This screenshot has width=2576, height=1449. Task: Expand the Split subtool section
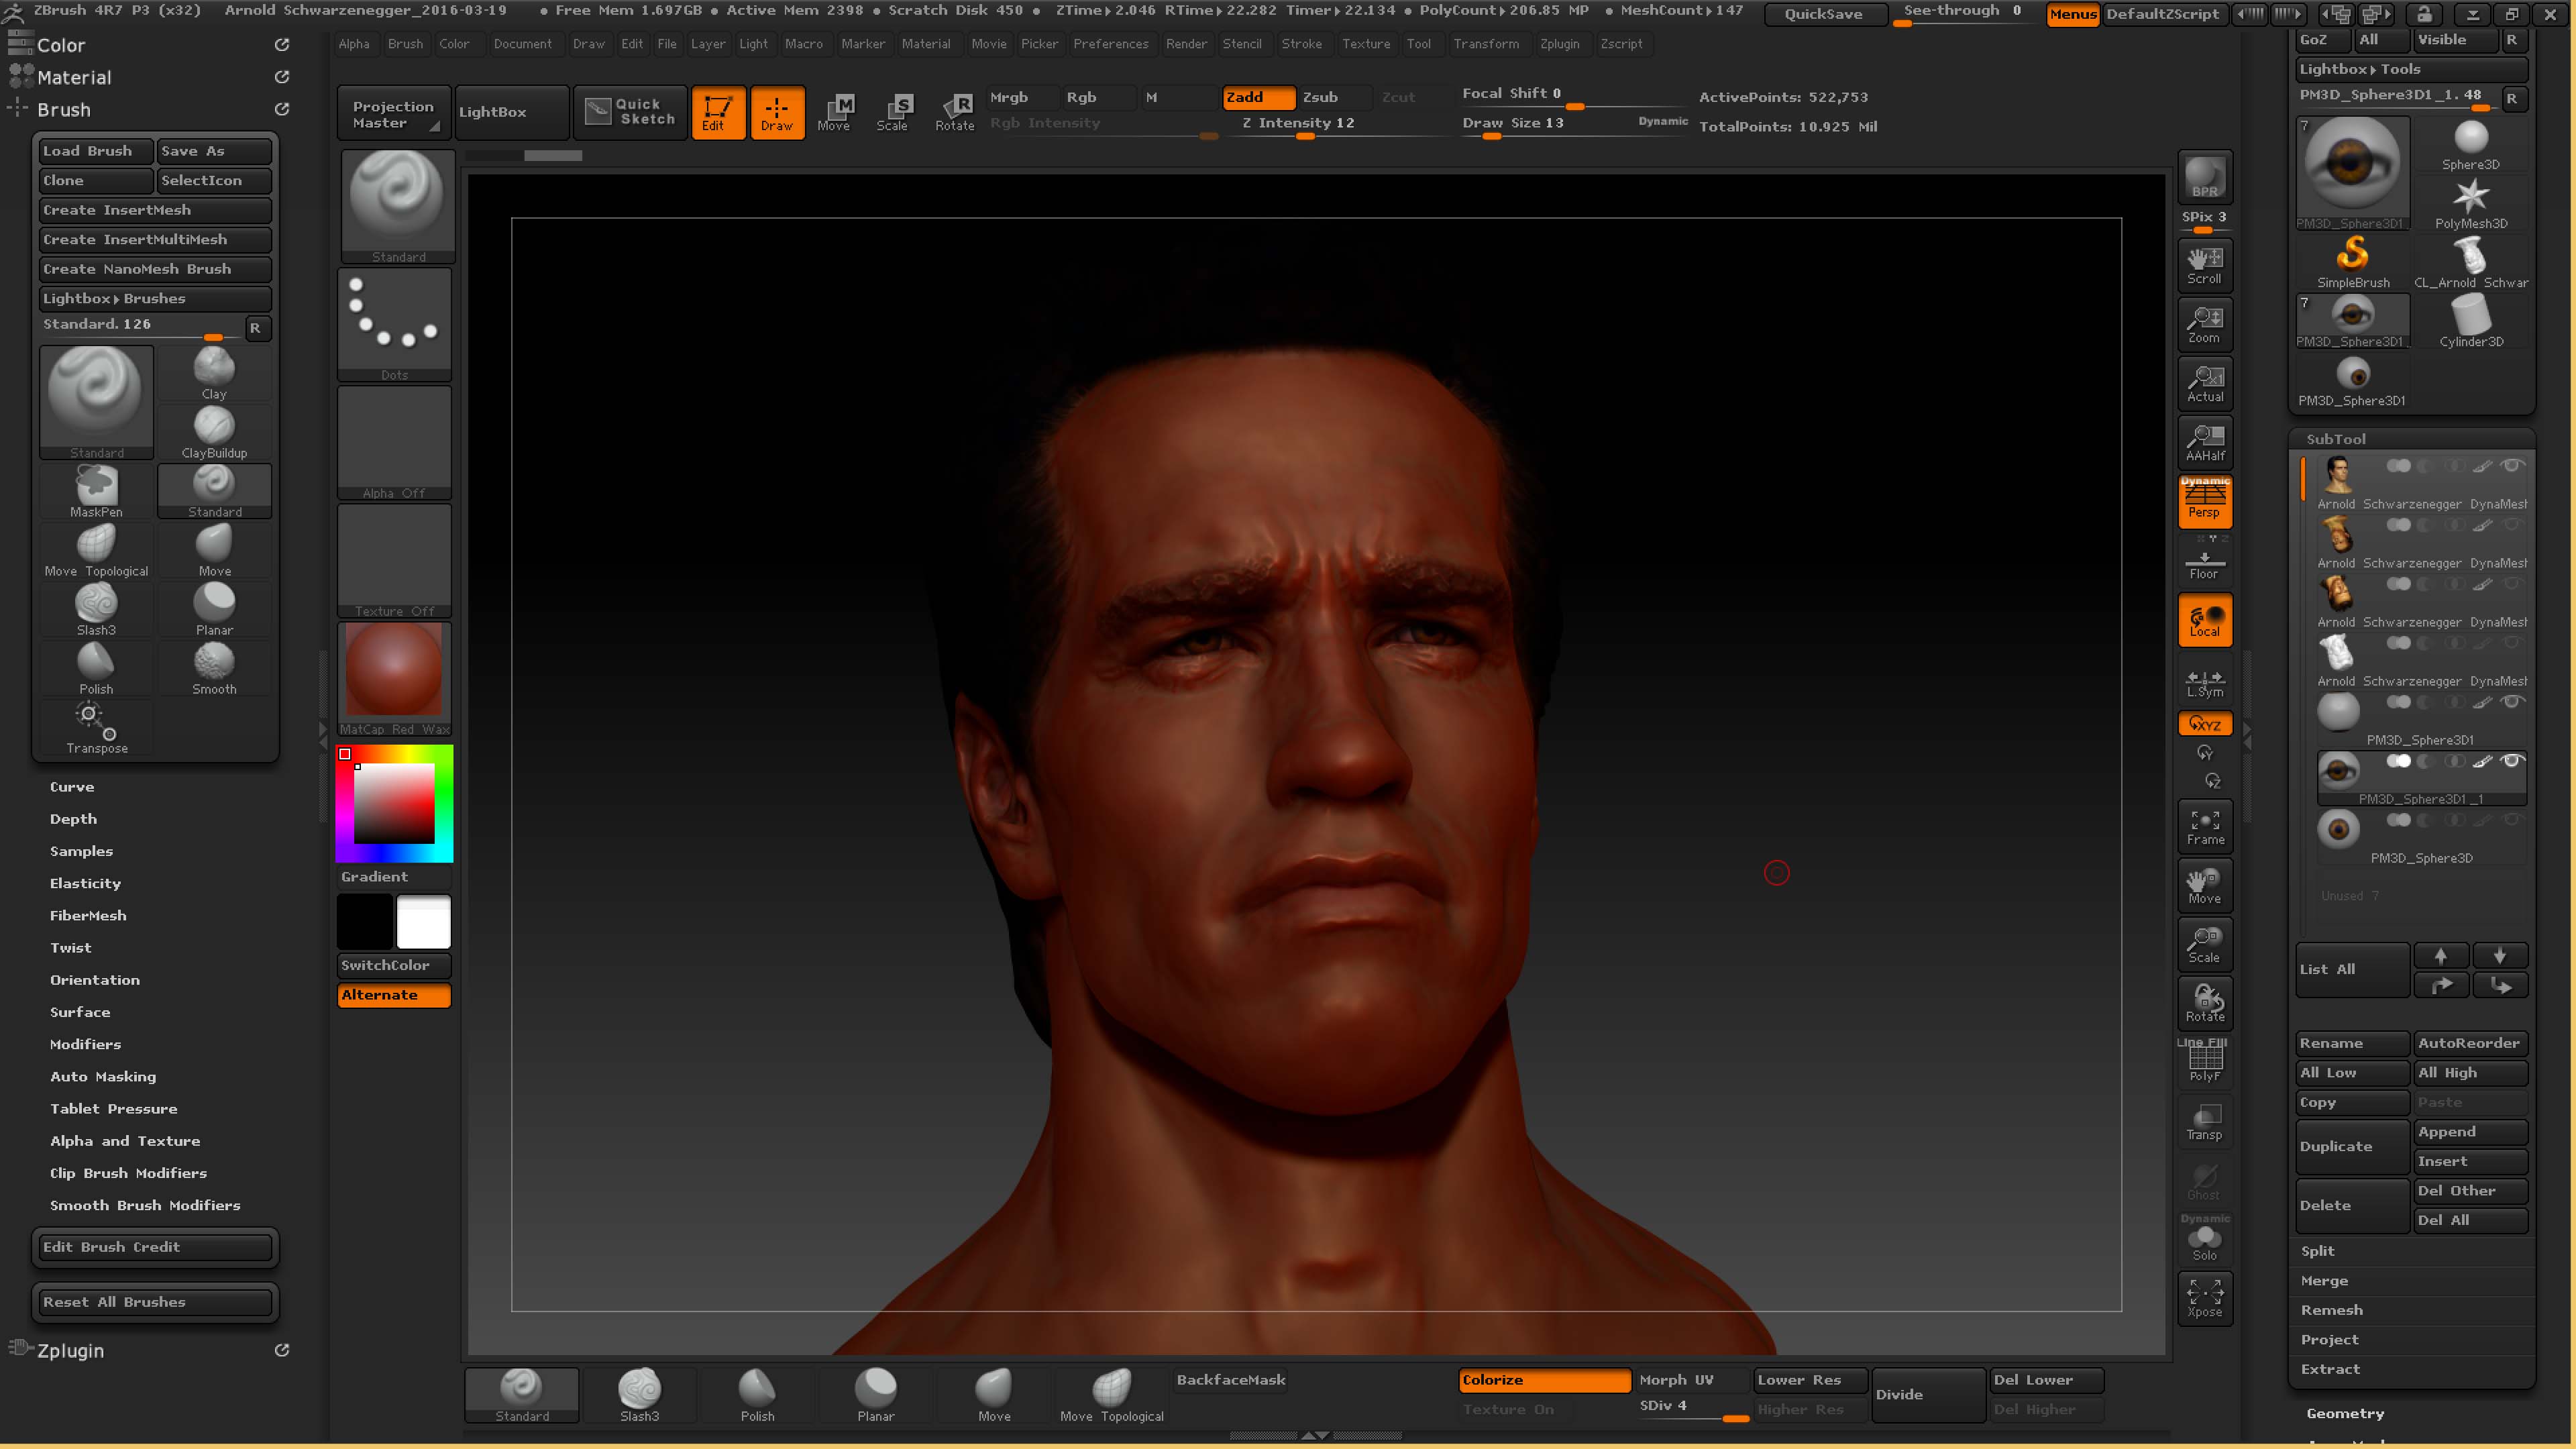2317,1252
